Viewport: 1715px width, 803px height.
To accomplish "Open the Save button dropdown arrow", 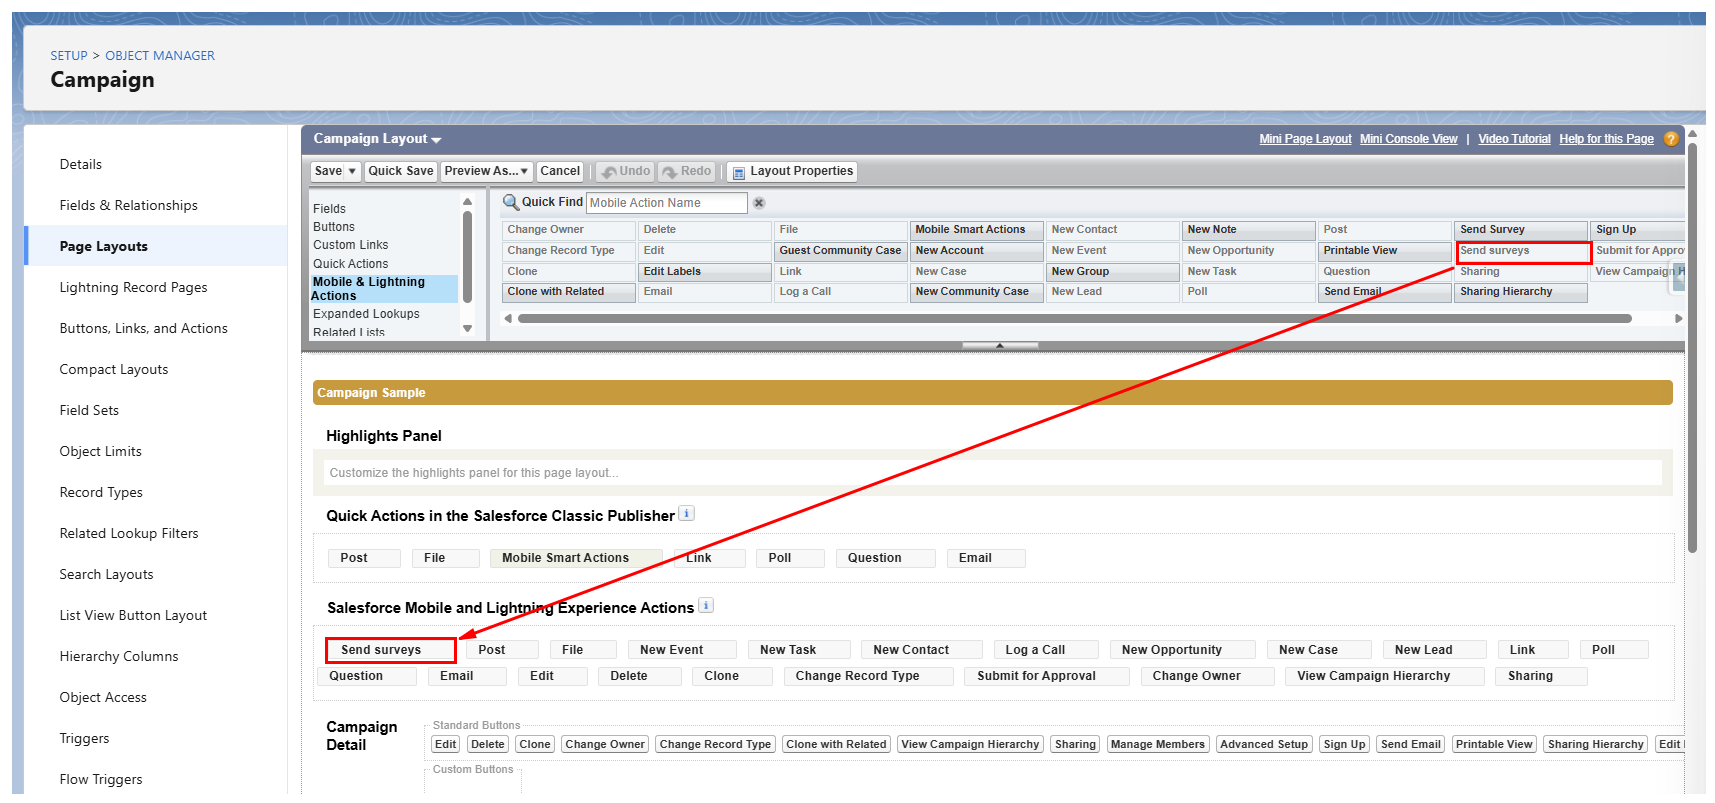I will point(352,171).
